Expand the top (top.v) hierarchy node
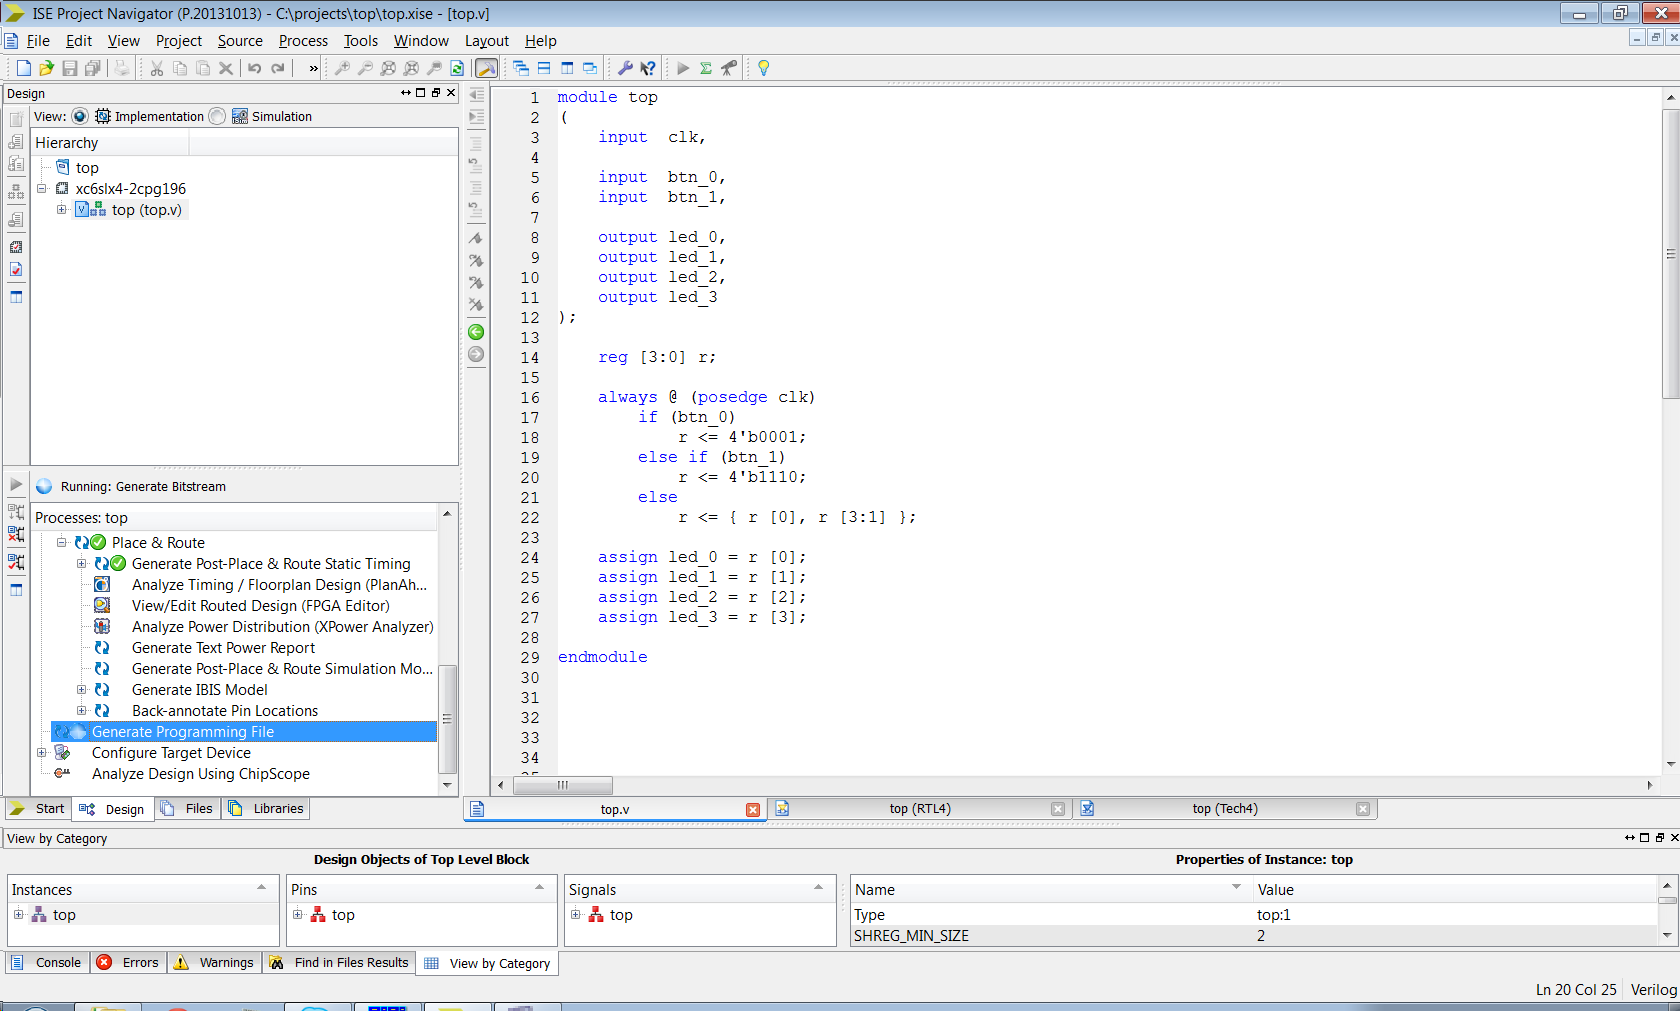1680x1011 pixels. tap(62, 210)
